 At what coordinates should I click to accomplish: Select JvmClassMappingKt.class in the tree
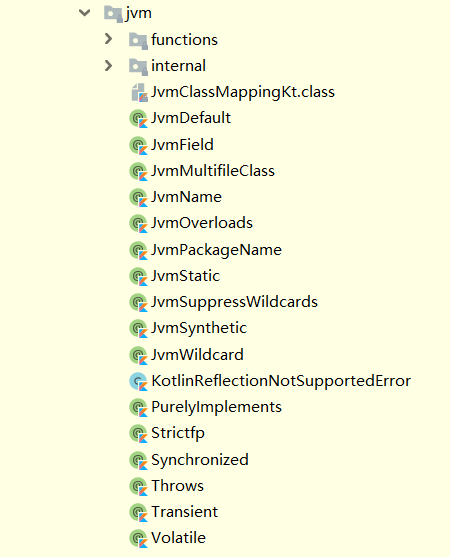pos(243,93)
